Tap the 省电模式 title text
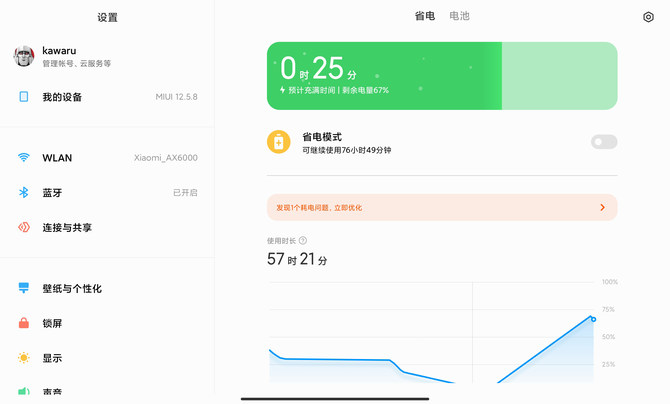 point(322,137)
